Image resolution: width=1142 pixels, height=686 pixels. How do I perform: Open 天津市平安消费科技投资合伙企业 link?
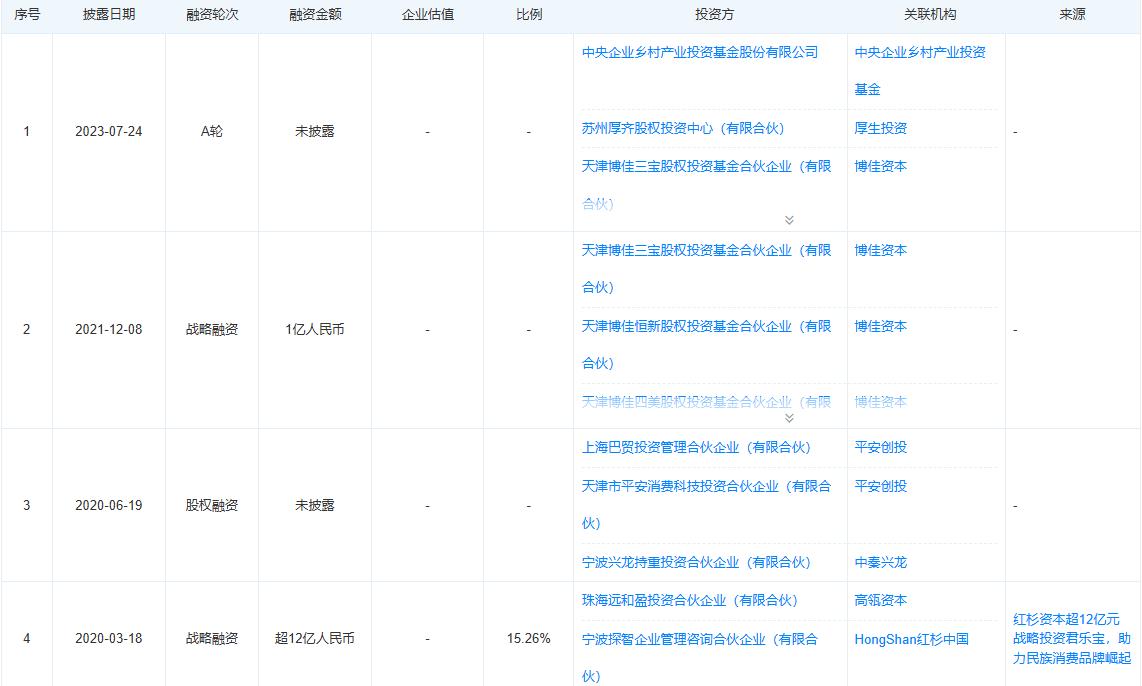point(706,505)
